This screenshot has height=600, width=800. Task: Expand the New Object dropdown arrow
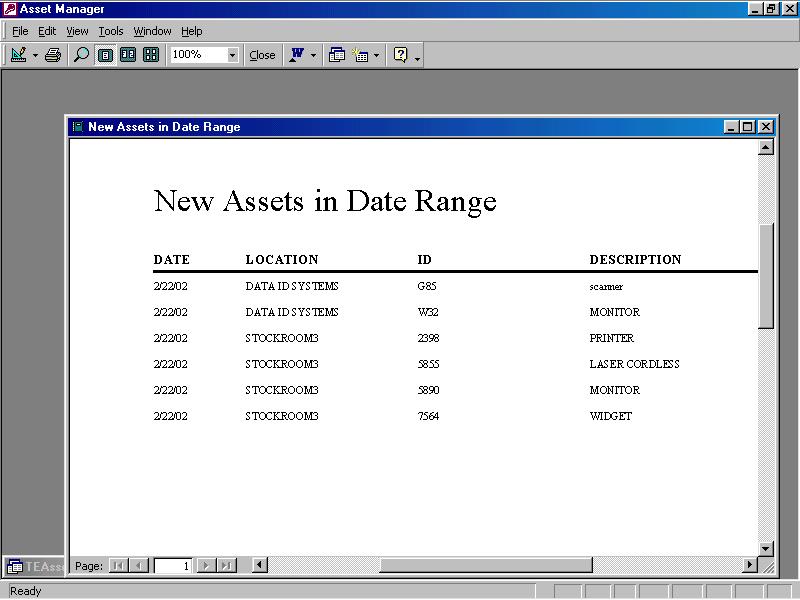[x=376, y=55]
